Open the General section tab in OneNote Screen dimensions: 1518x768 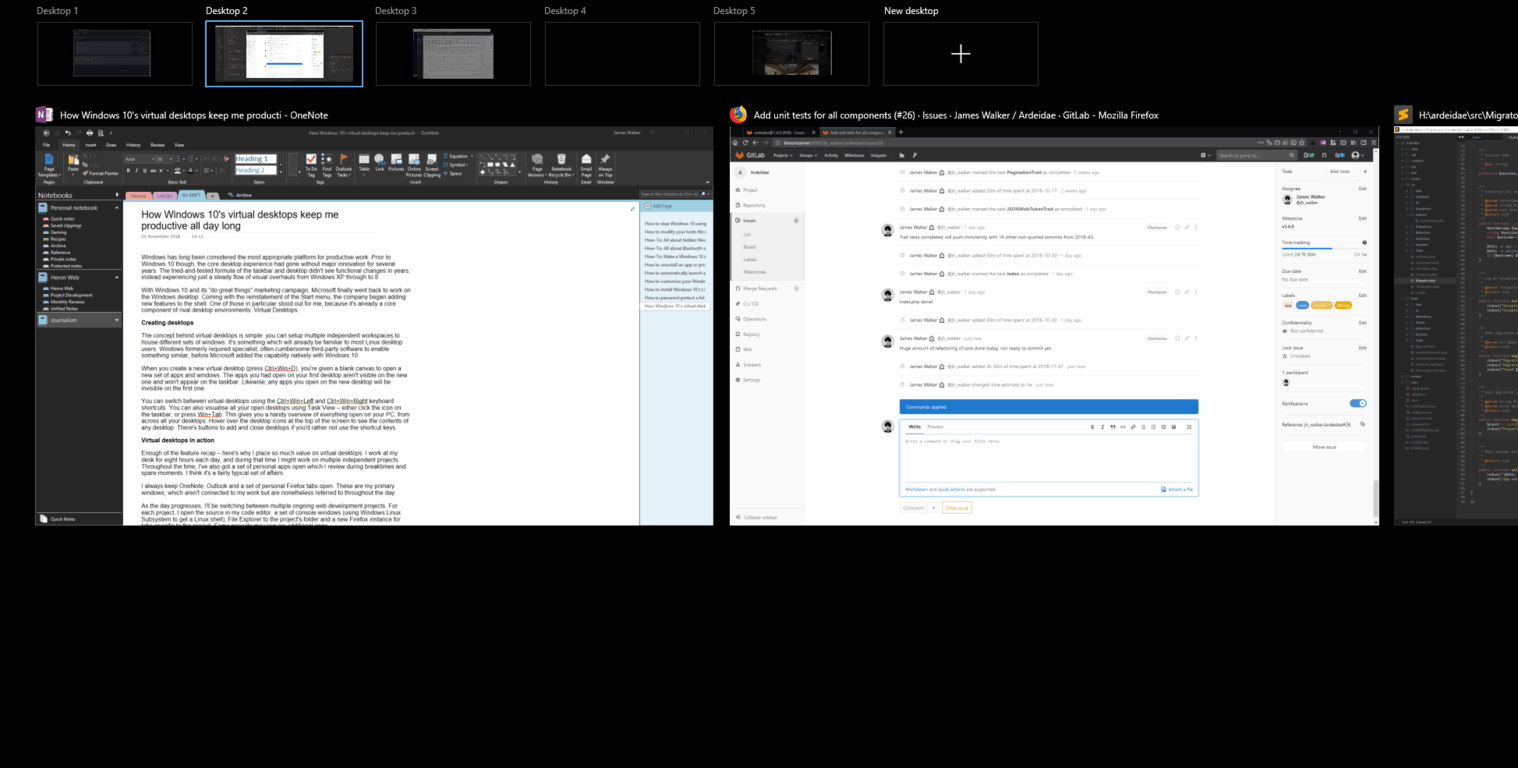pos(138,195)
